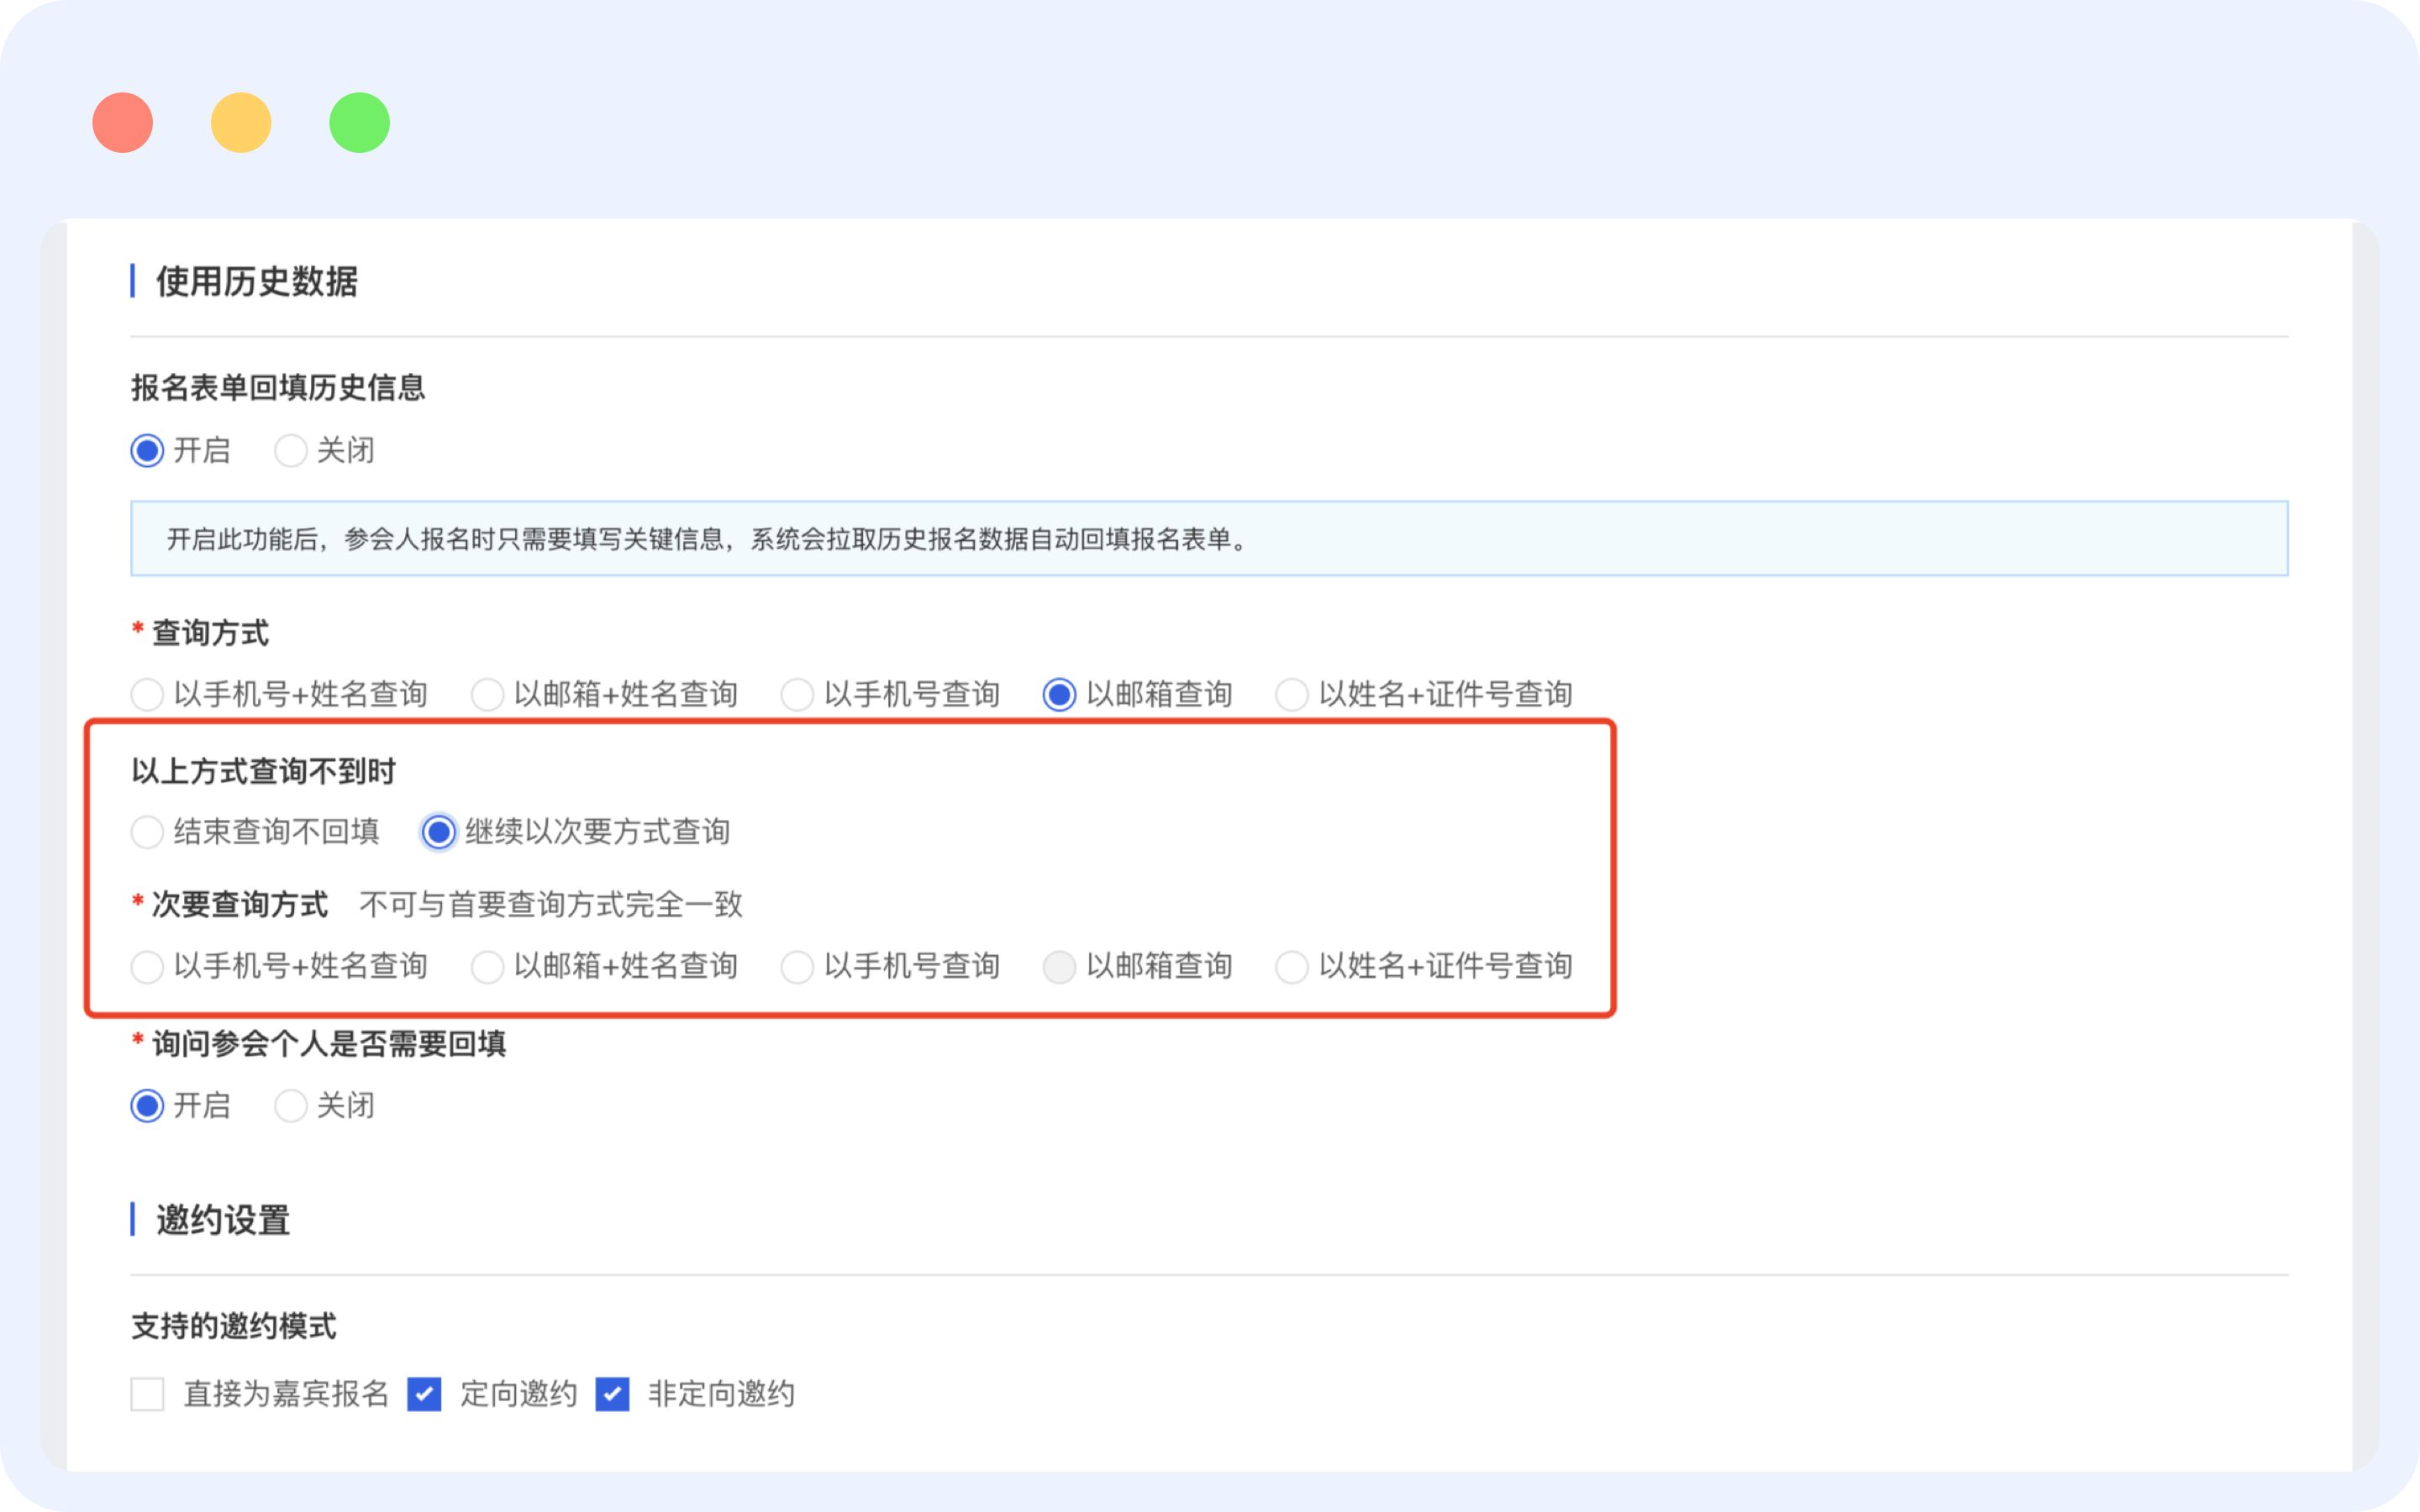Select 继续以次要方式查询 option
Image resolution: width=2420 pixels, height=1512 pixels.
438,832
